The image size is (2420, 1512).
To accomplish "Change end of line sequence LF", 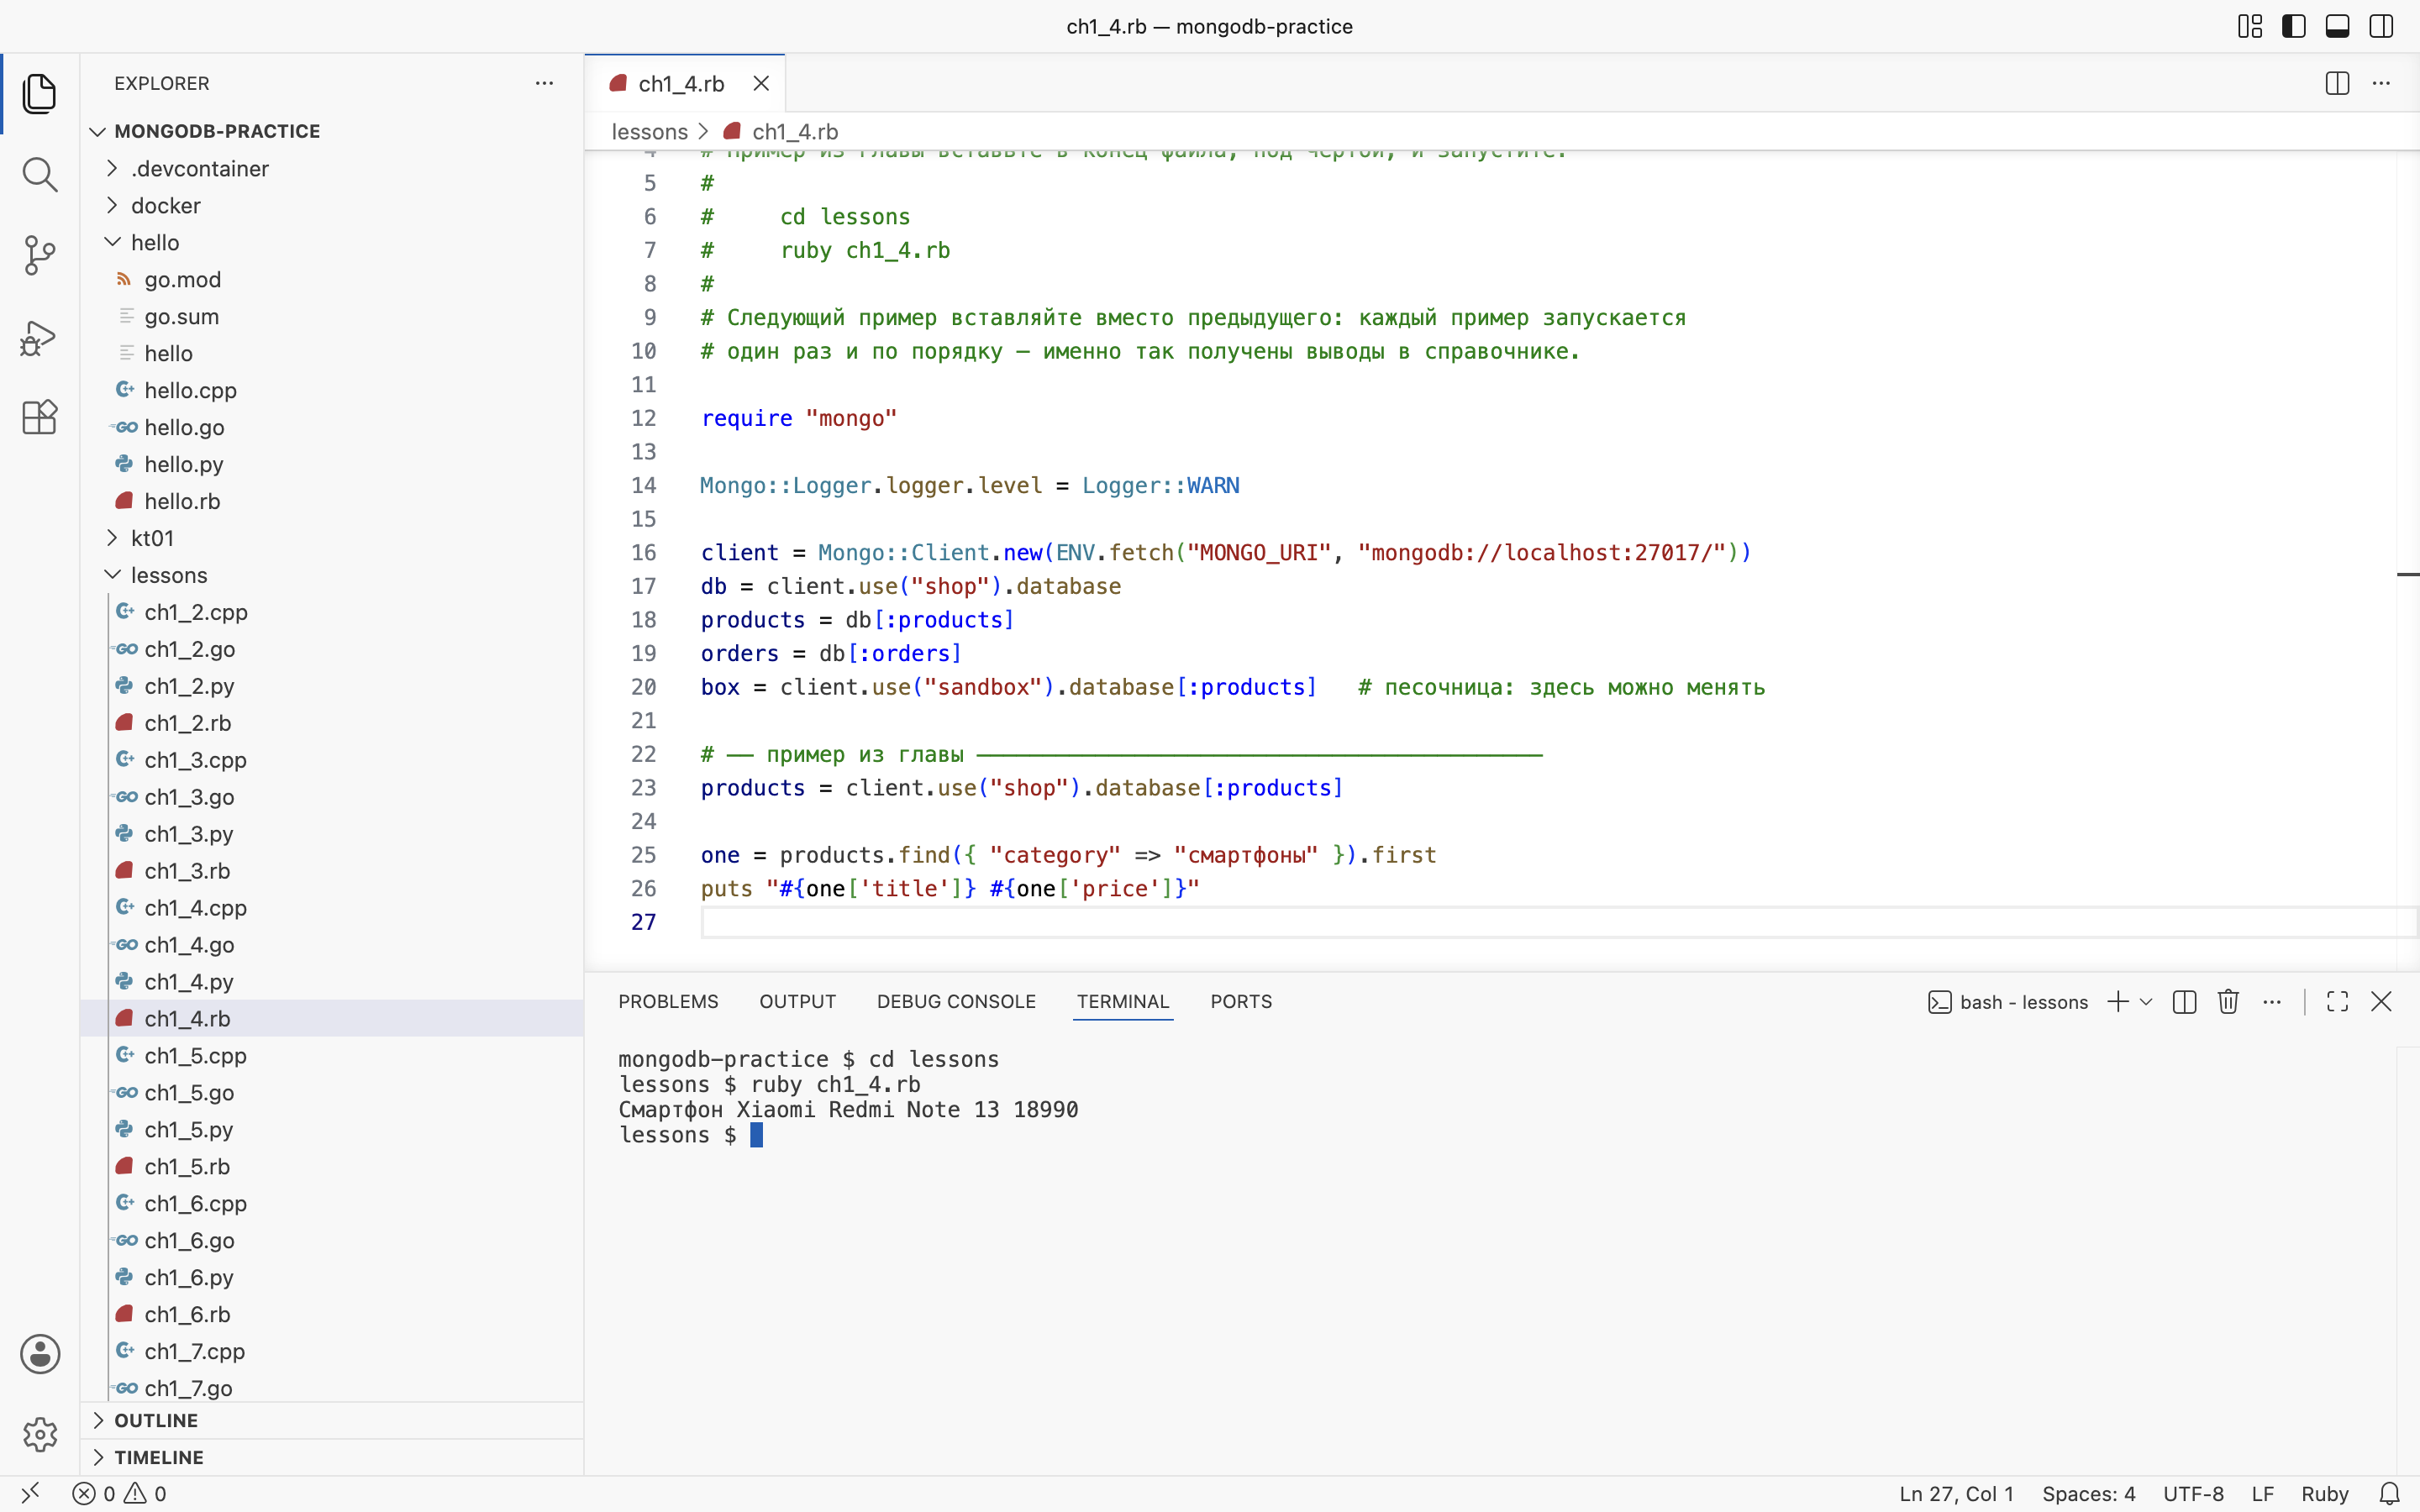I will point(2262,1493).
